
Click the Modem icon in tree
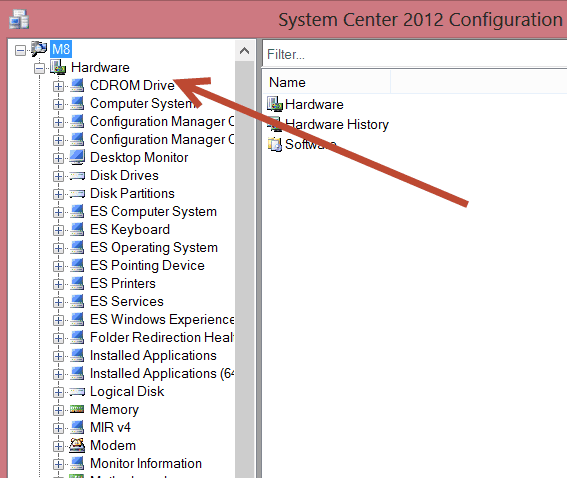point(77,445)
